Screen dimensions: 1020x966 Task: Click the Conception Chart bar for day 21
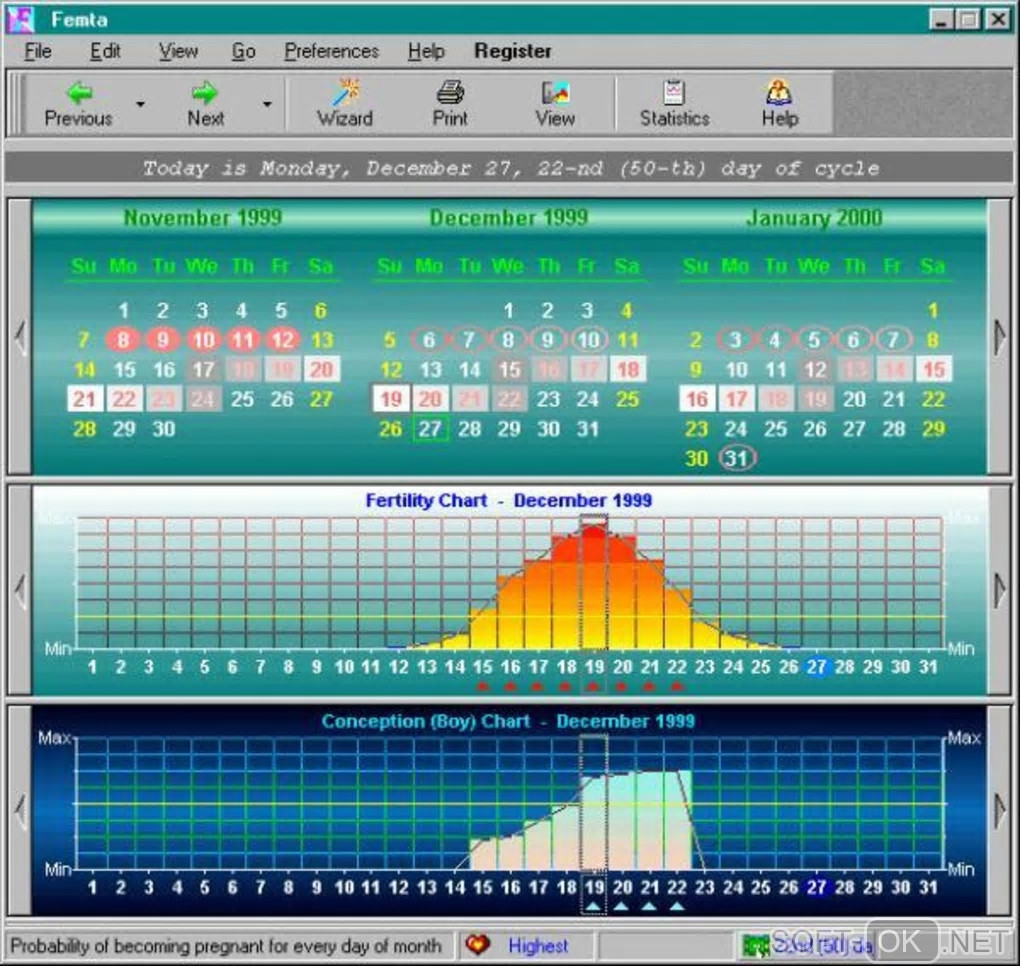[x=650, y=821]
